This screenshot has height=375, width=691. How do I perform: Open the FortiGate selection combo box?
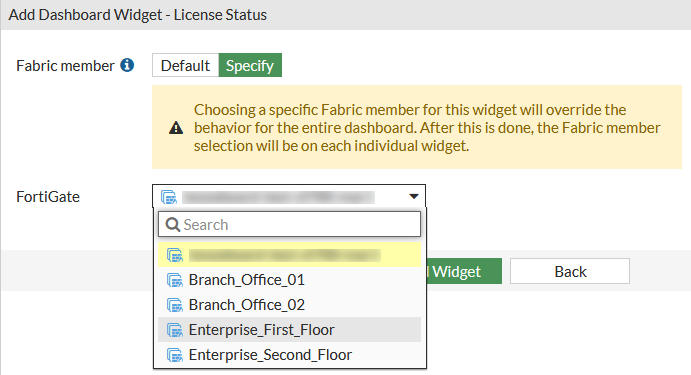(289, 196)
